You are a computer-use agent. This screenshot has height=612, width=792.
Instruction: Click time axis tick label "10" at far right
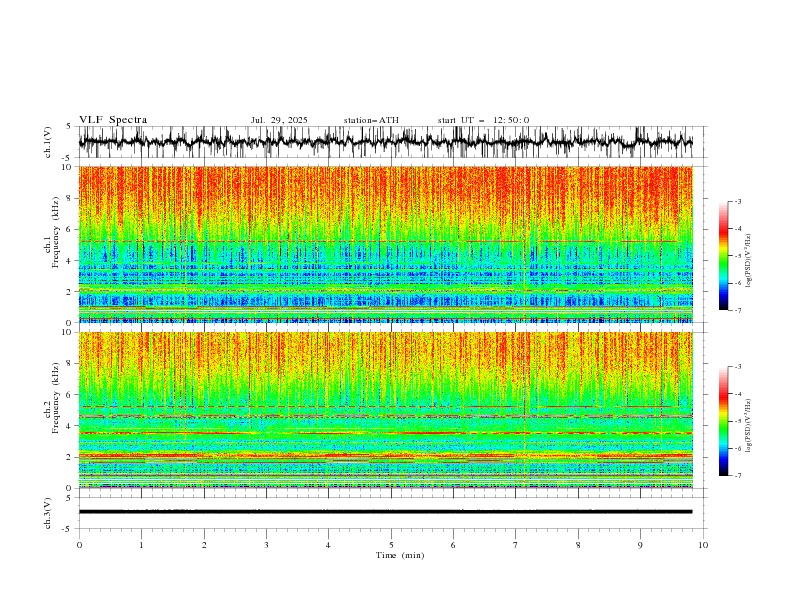click(703, 545)
